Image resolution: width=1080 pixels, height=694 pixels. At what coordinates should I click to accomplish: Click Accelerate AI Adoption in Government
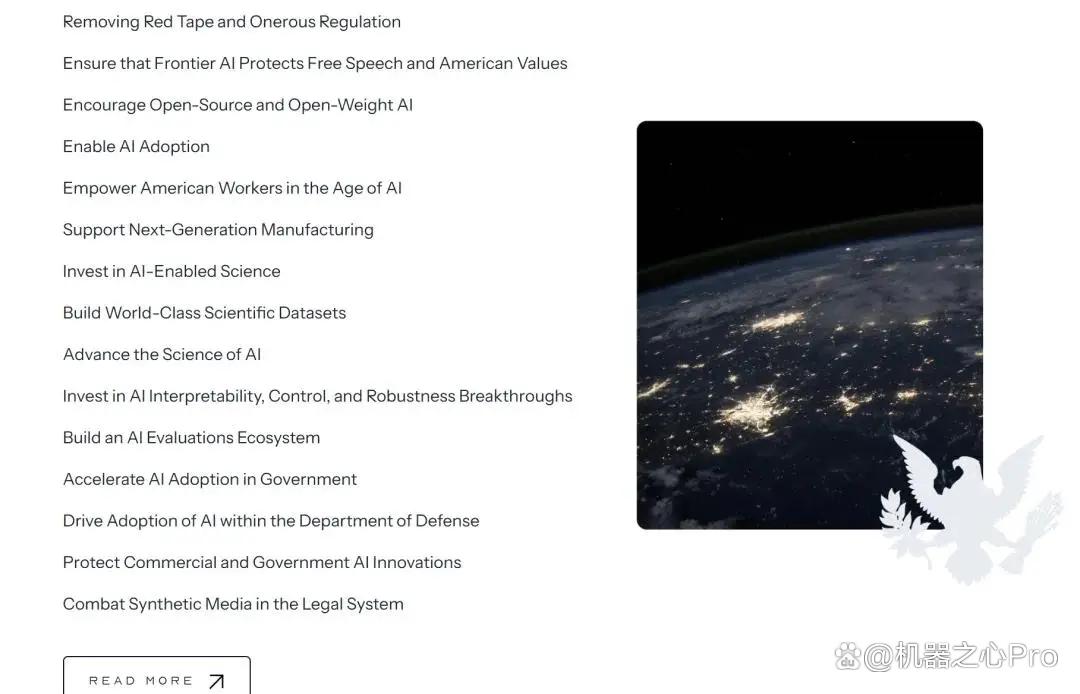pyautogui.click(x=210, y=479)
